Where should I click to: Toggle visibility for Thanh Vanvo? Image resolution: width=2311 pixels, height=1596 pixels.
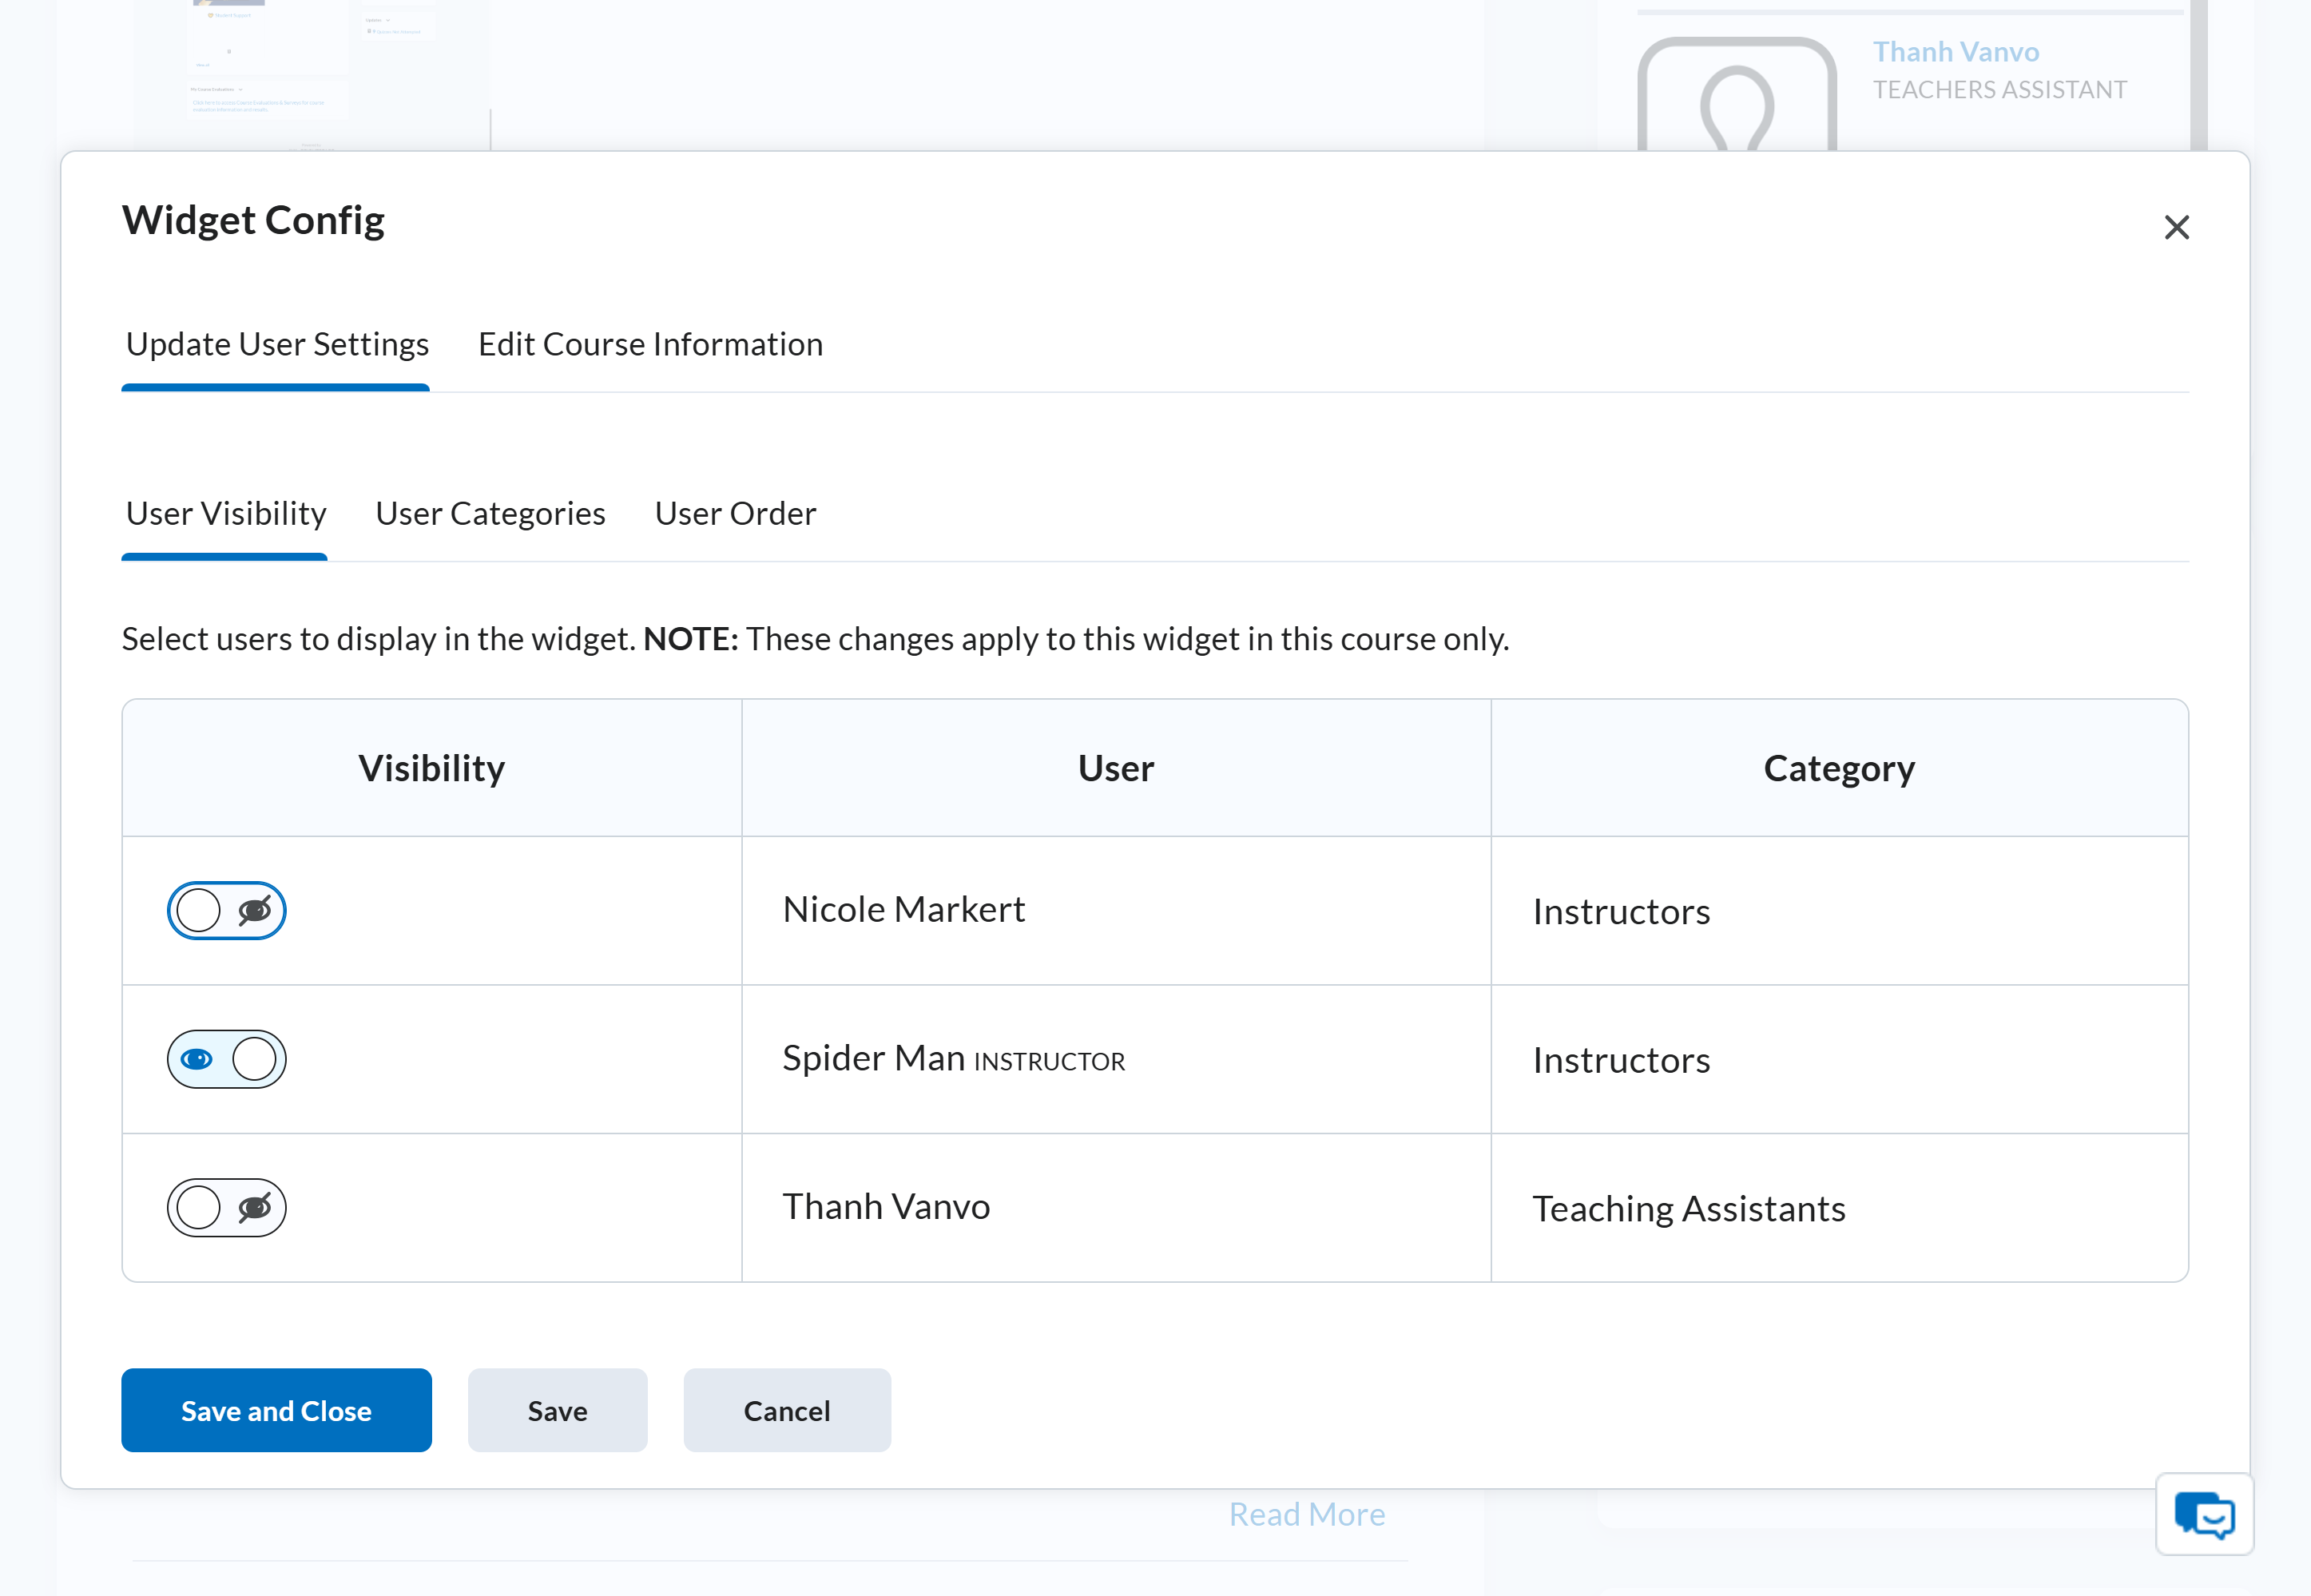(x=227, y=1208)
